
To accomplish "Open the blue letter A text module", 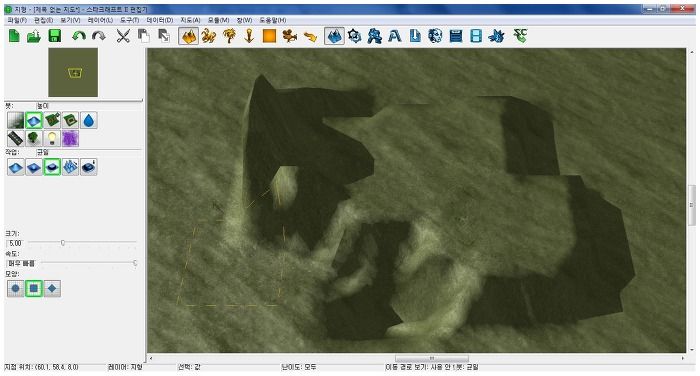I will 395,36.
